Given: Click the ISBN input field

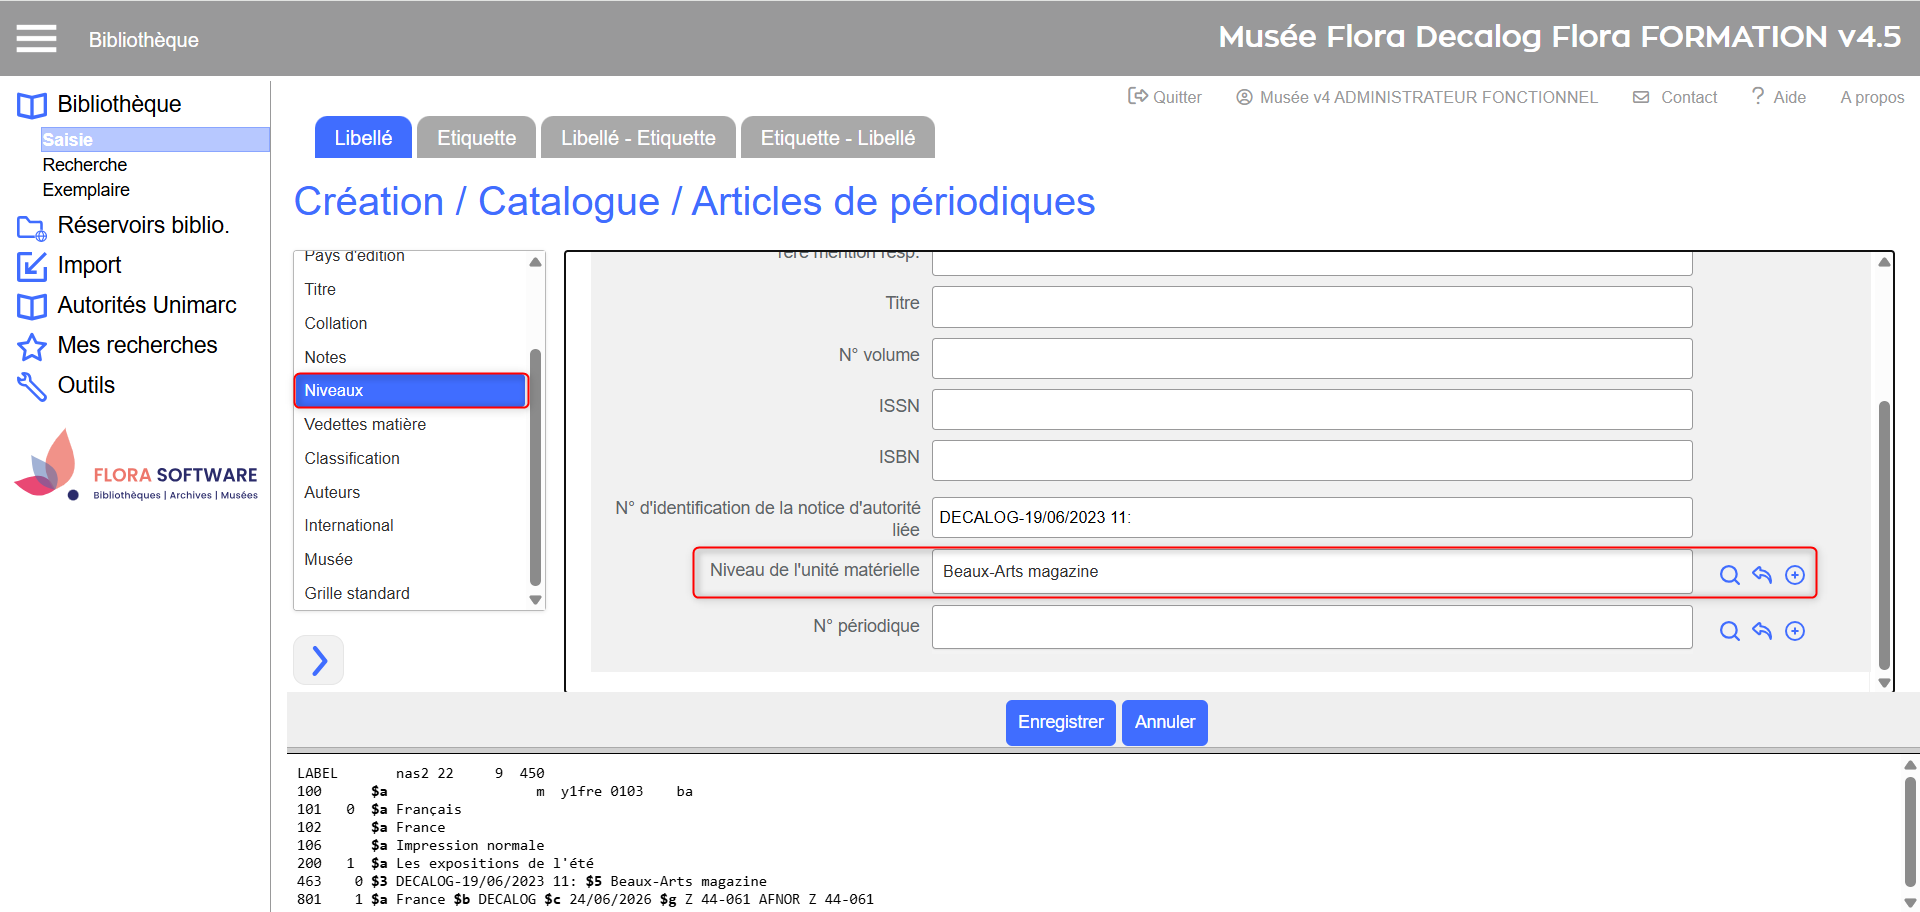Looking at the screenshot, I should click(x=1312, y=460).
